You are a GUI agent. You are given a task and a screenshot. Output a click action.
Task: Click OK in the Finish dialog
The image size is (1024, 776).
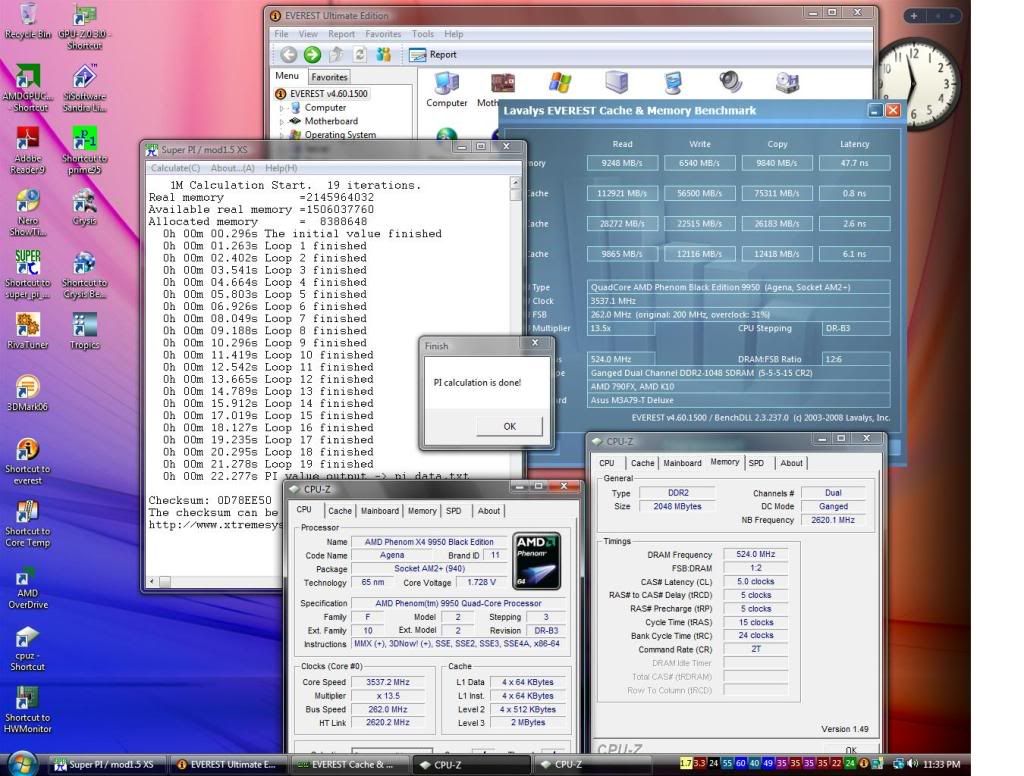(509, 427)
